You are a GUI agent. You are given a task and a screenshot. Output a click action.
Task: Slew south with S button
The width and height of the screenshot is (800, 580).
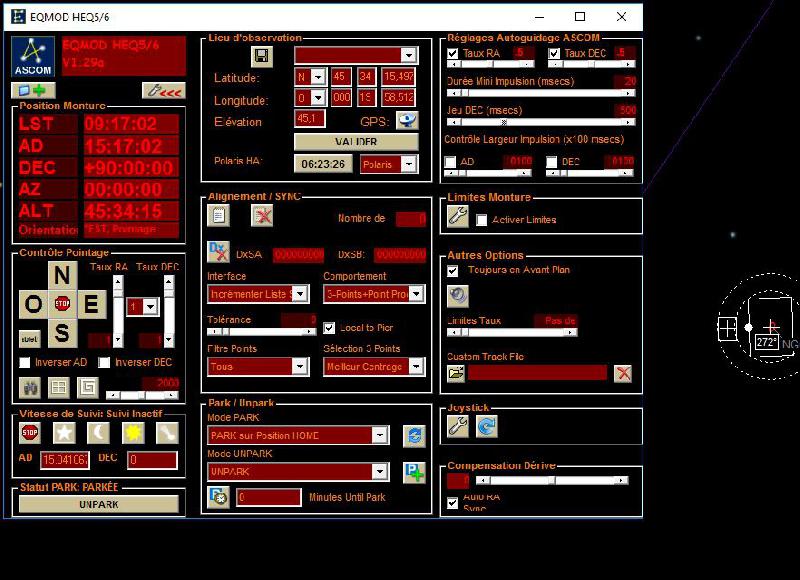[62, 333]
